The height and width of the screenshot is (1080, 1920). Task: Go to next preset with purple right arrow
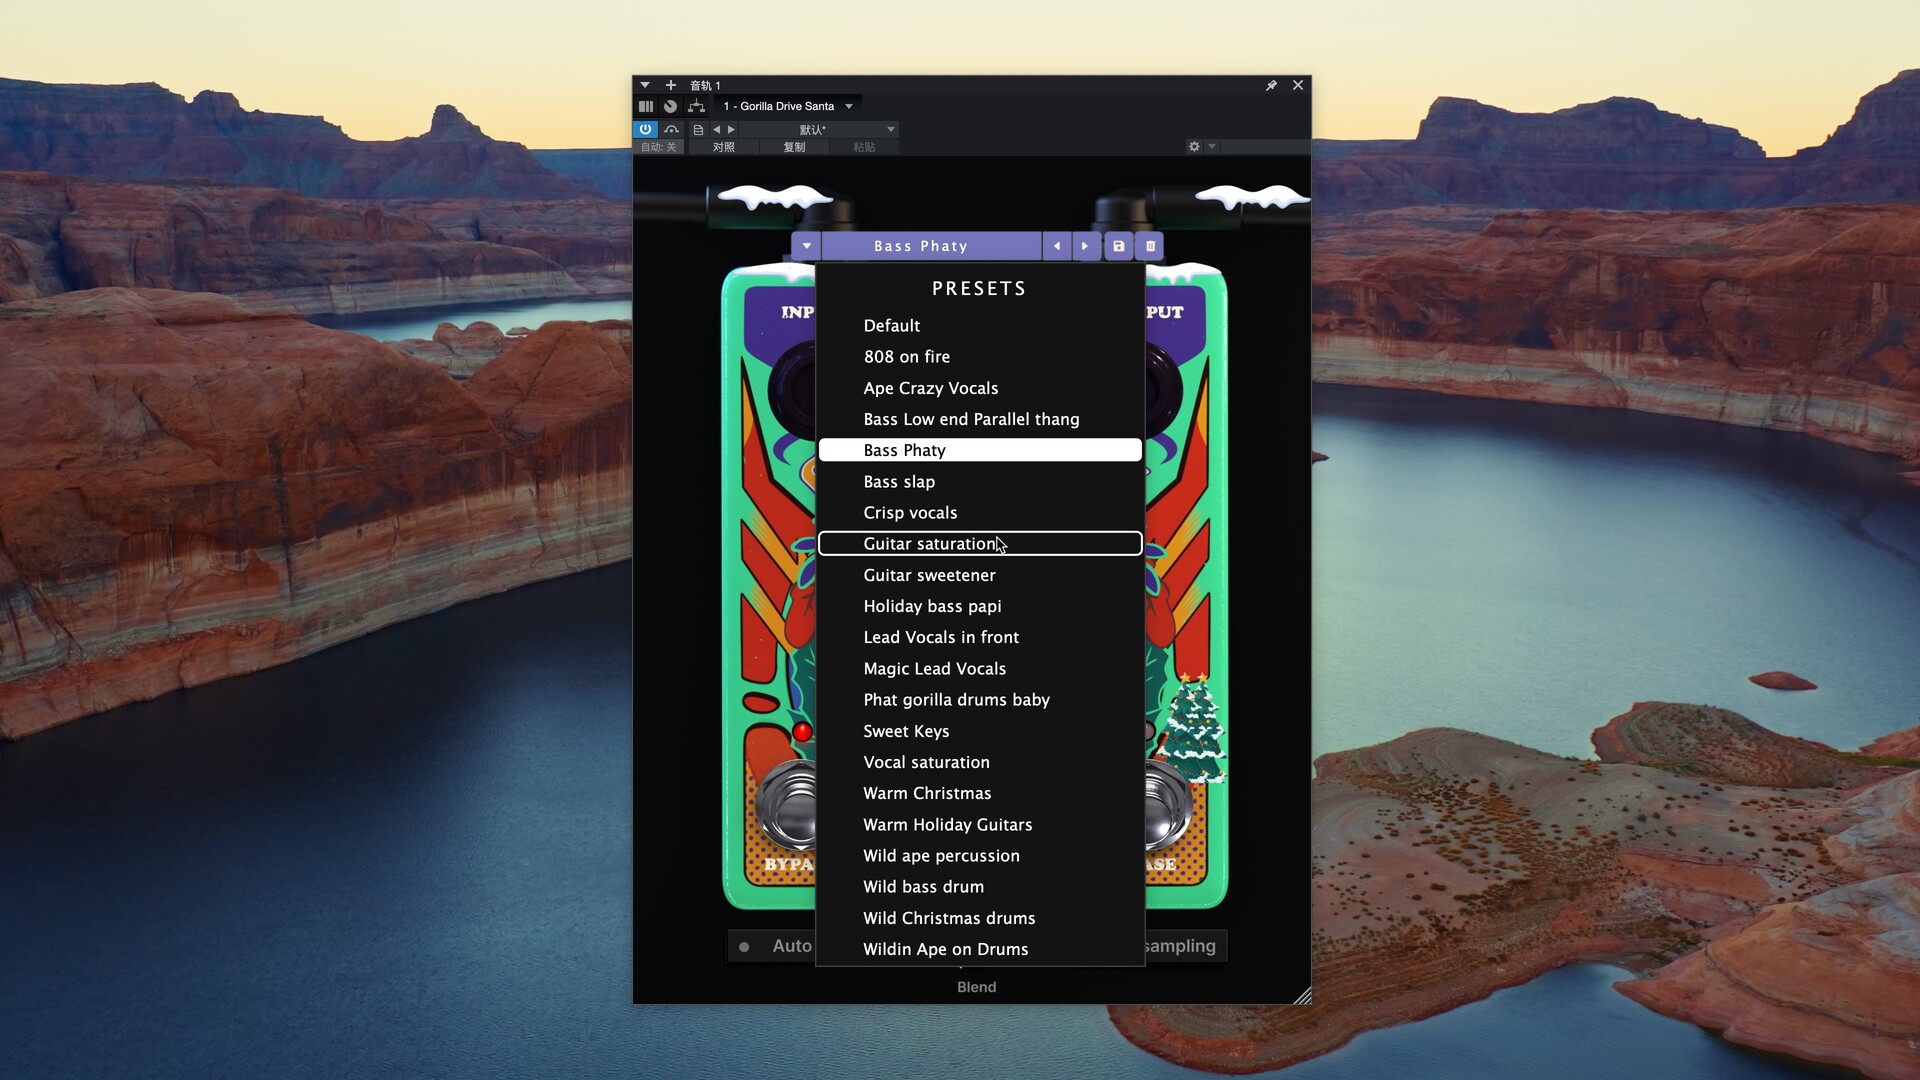point(1085,246)
